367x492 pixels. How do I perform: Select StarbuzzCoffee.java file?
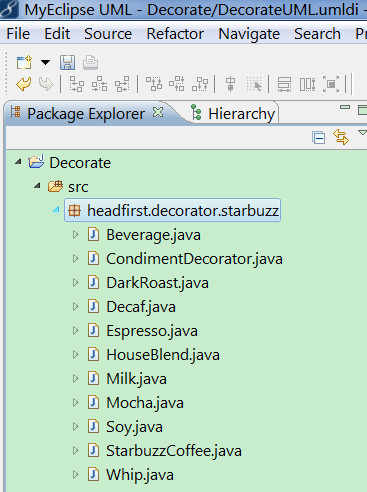tap(174, 451)
